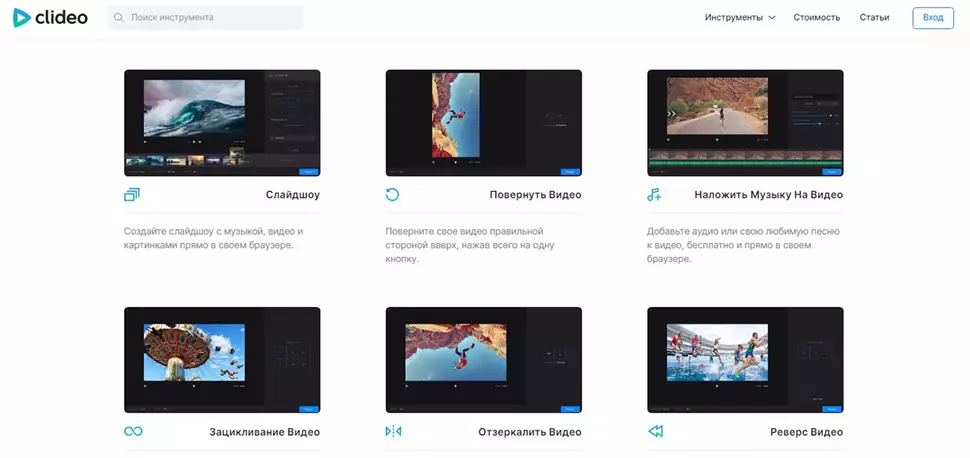Open the Статьи articles page
The image size is (970, 458).
(874, 18)
